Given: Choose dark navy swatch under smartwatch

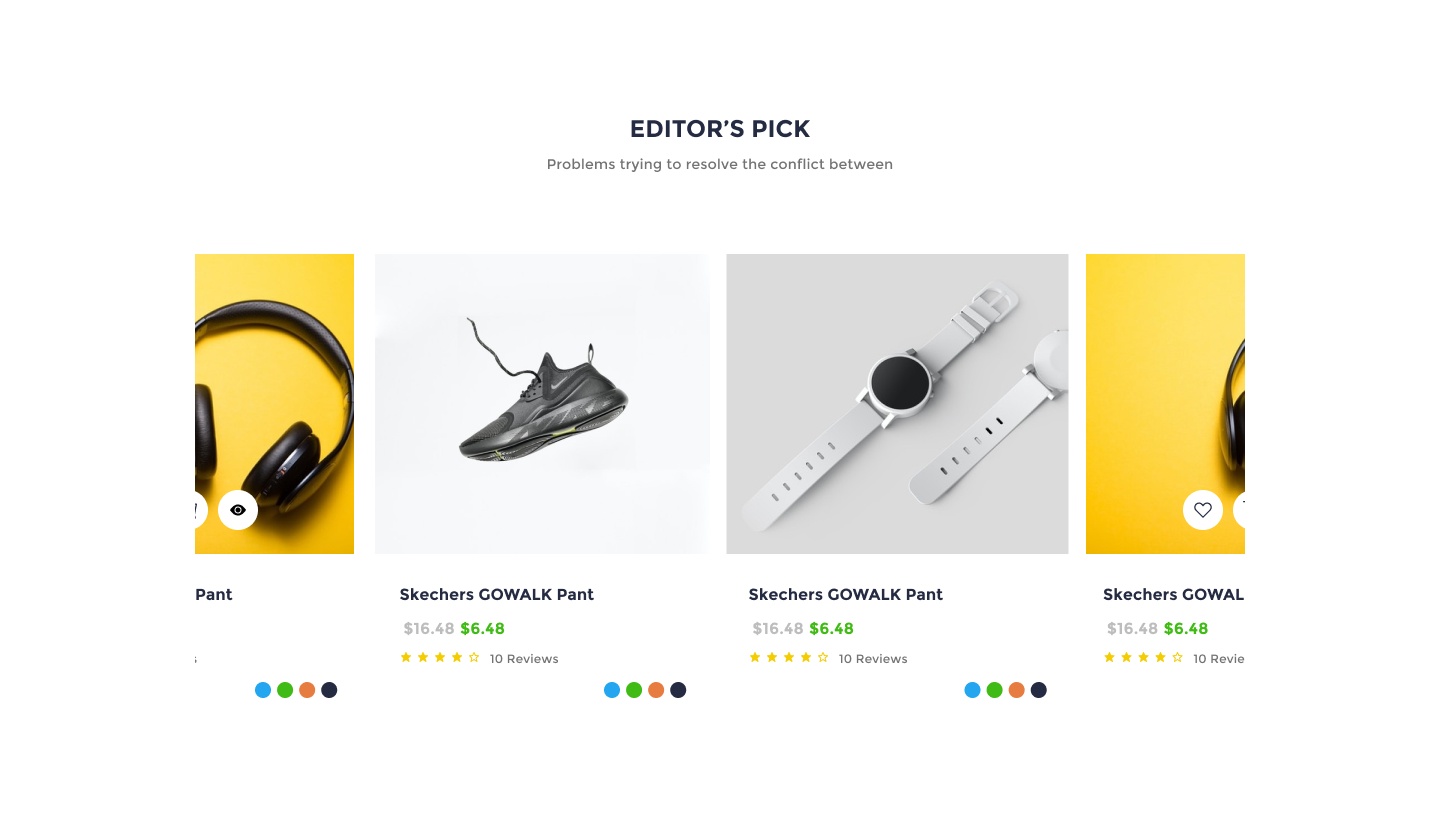Looking at the screenshot, I should tap(1038, 690).
